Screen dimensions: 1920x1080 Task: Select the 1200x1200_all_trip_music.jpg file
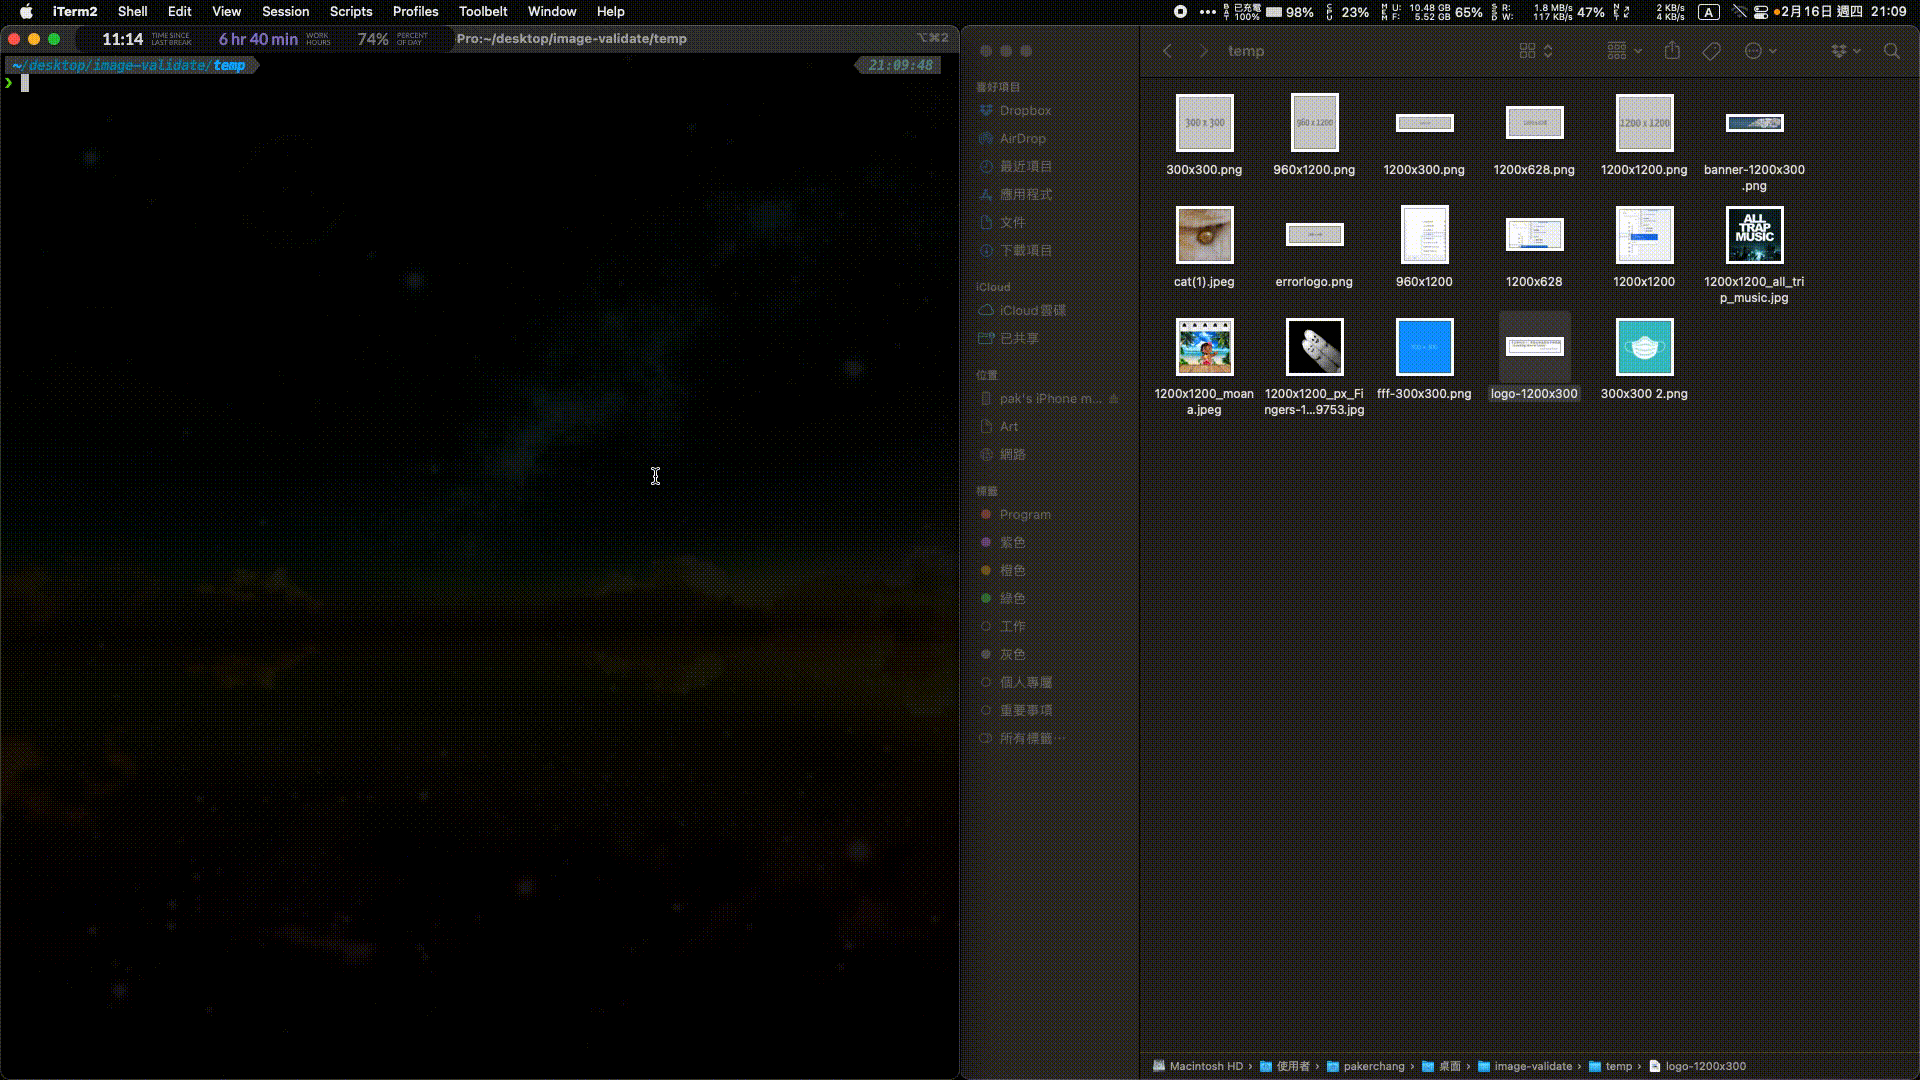click(x=1754, y=236)
